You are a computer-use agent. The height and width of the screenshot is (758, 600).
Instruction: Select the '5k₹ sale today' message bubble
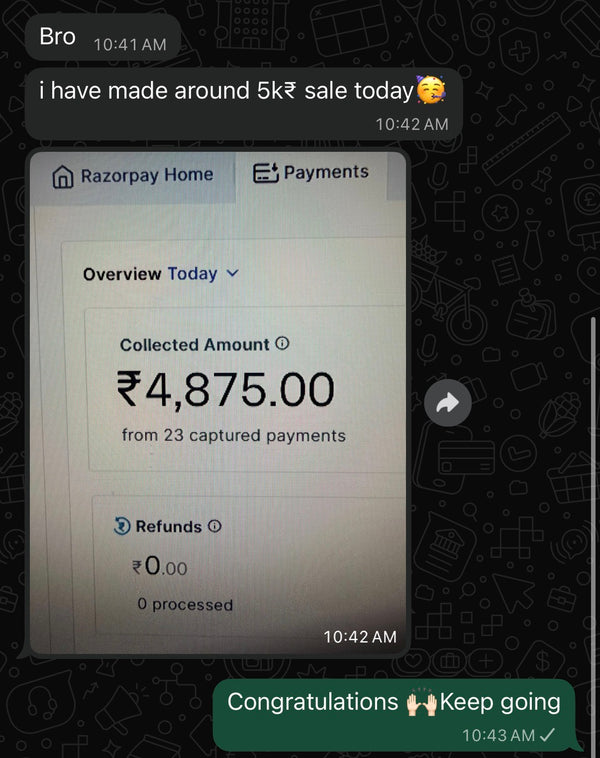click(243, 103)
